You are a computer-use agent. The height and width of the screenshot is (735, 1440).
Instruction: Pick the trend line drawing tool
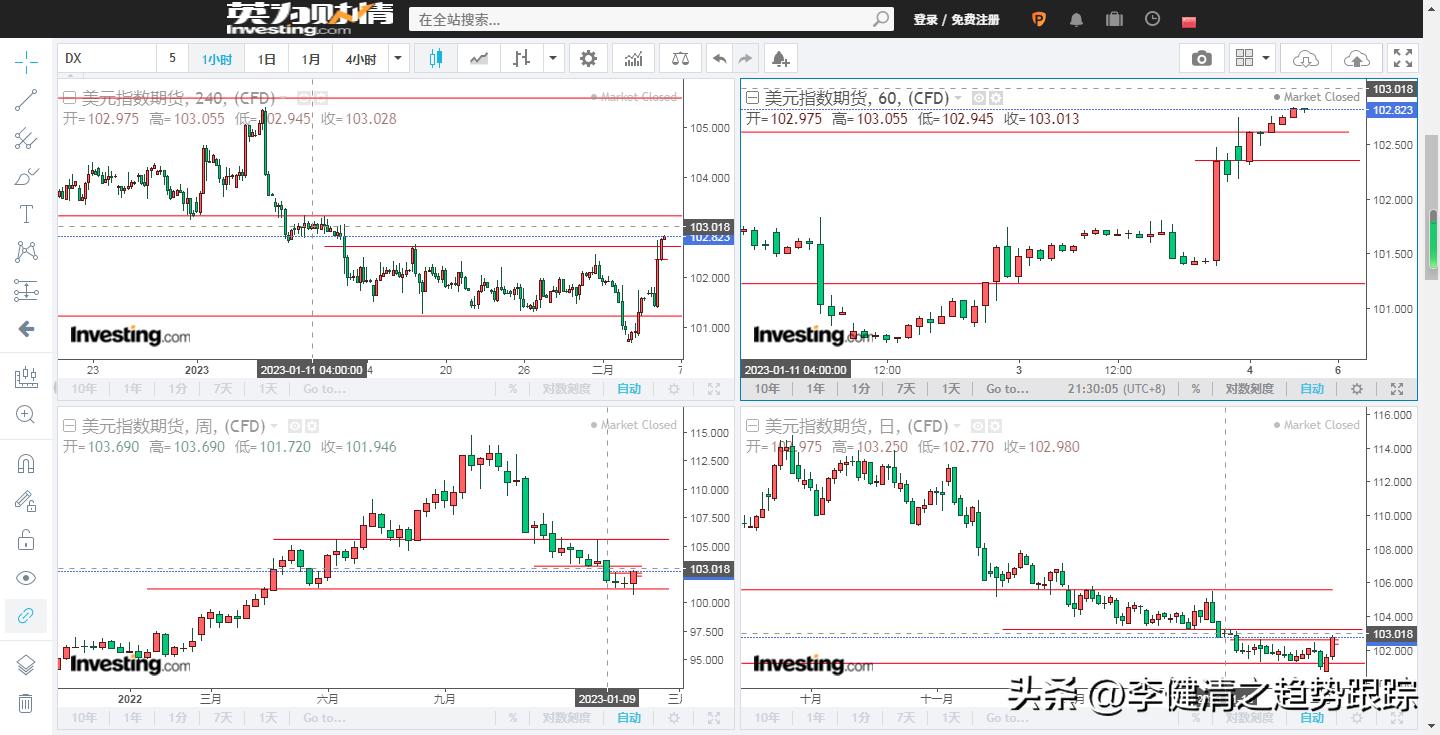click(x=26, y=100)
